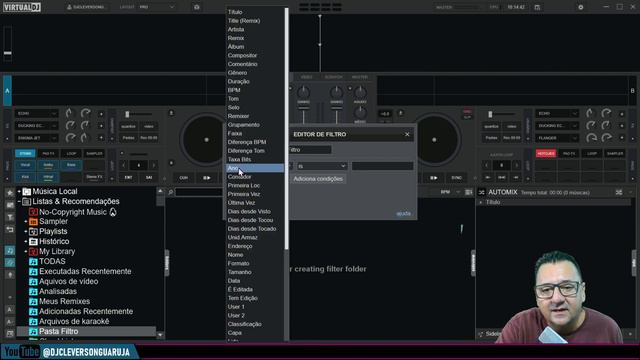The image size is (640, 360).
Task: Expand the Sampler tree node
Action: [x=26, y=222]
